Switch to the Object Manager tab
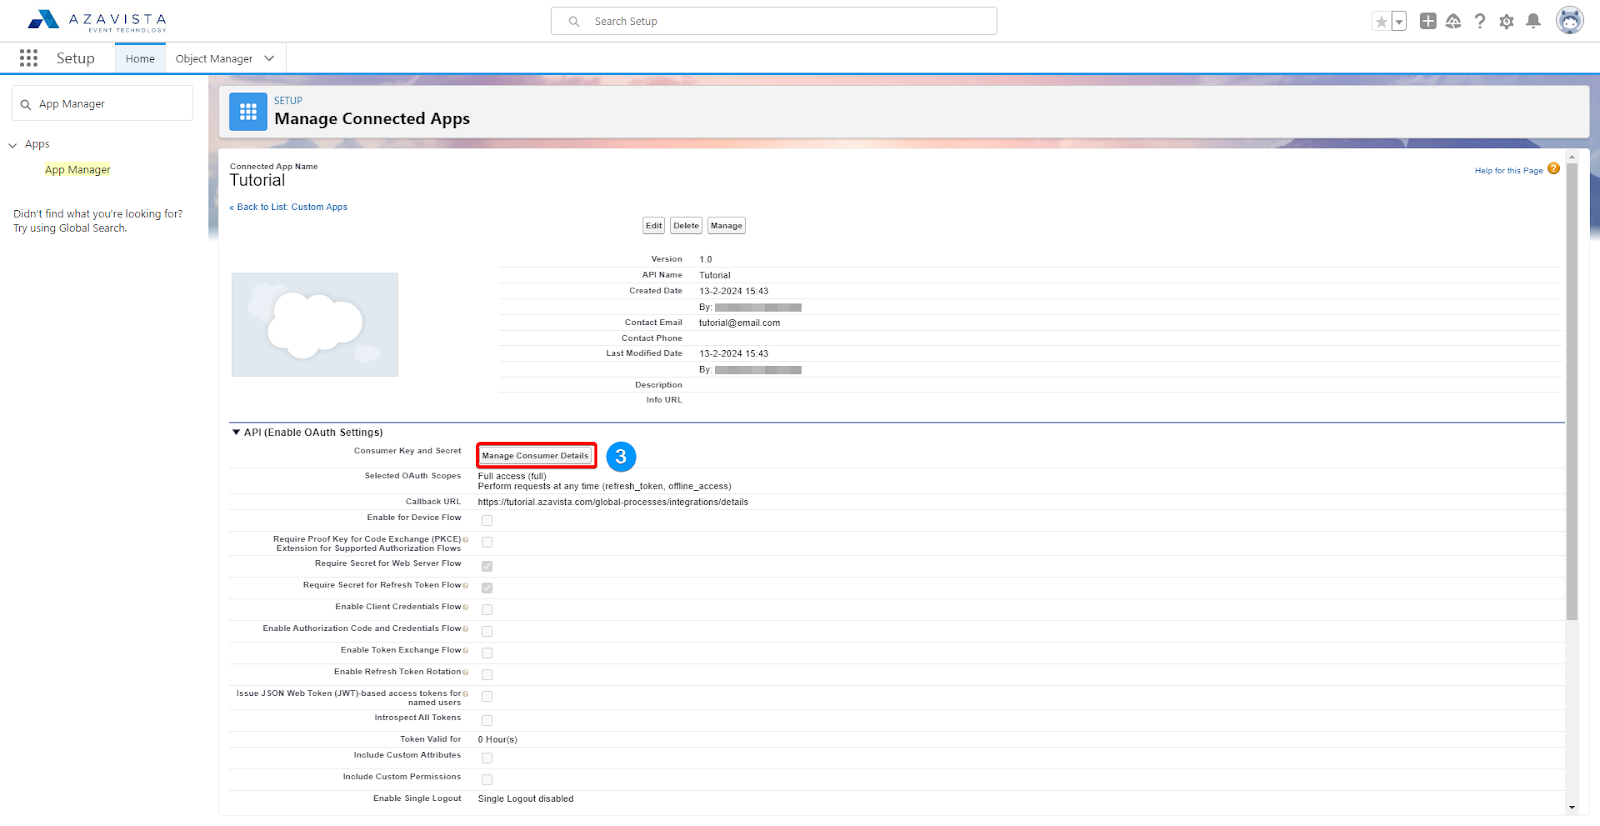 pyautogui.click(x=214, y=59)
